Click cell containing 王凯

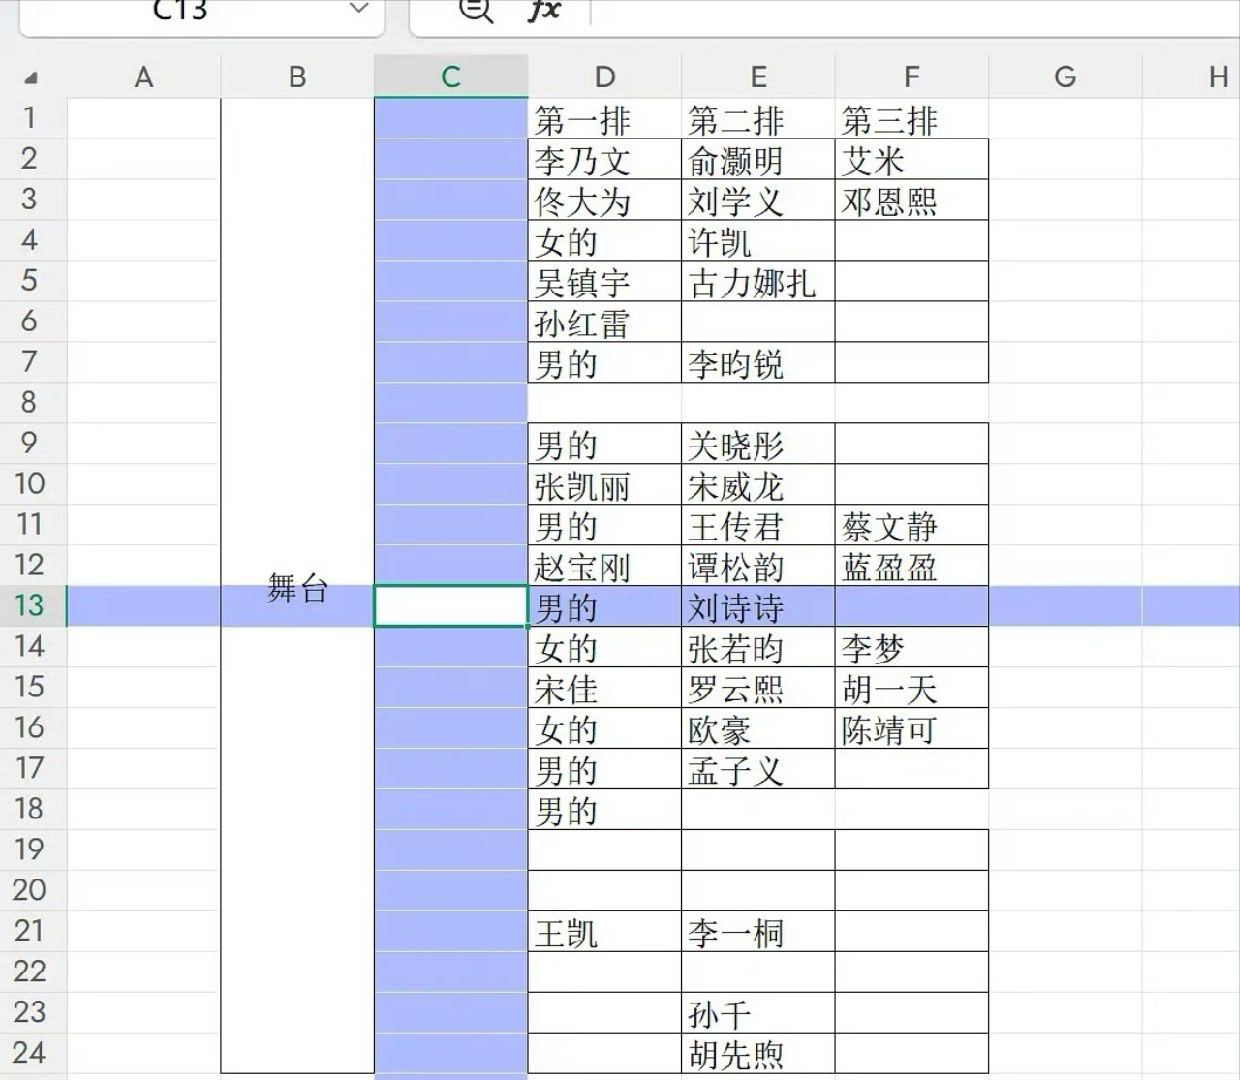[x=605, y=932]
